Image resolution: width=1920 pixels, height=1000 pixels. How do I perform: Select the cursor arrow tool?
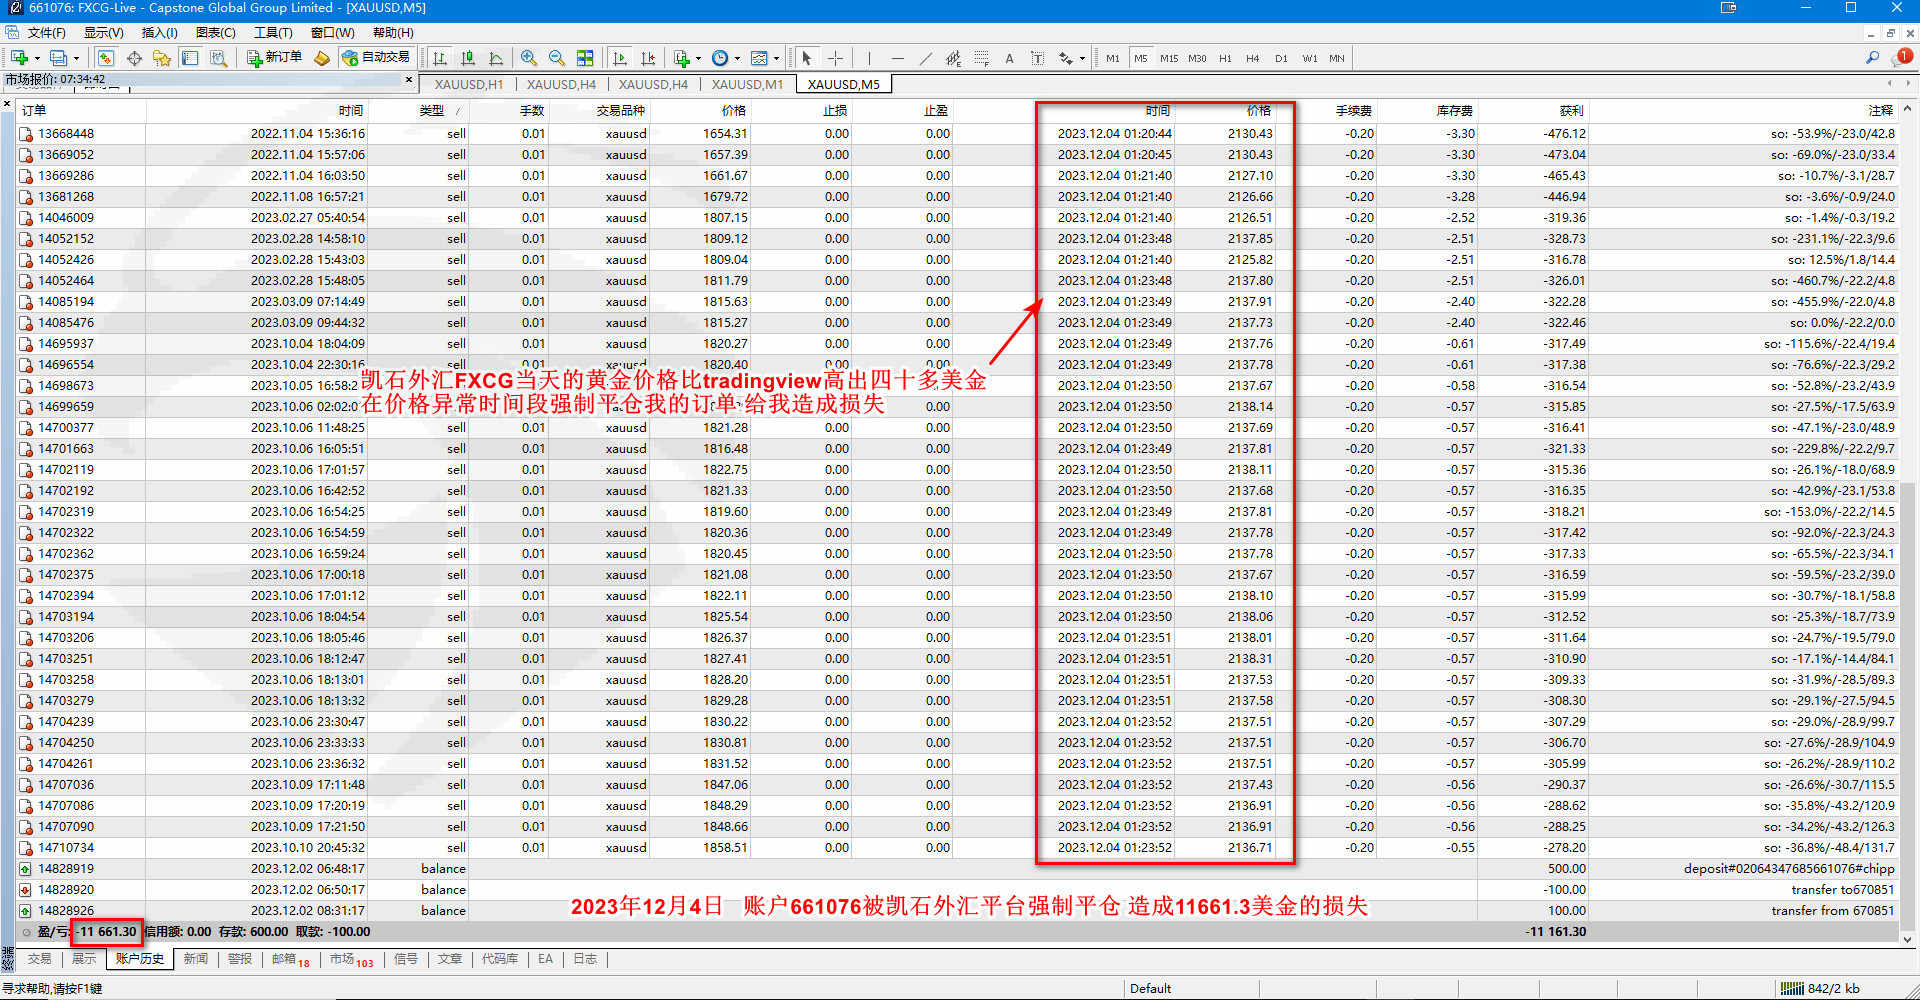click(x=807, y=58)
